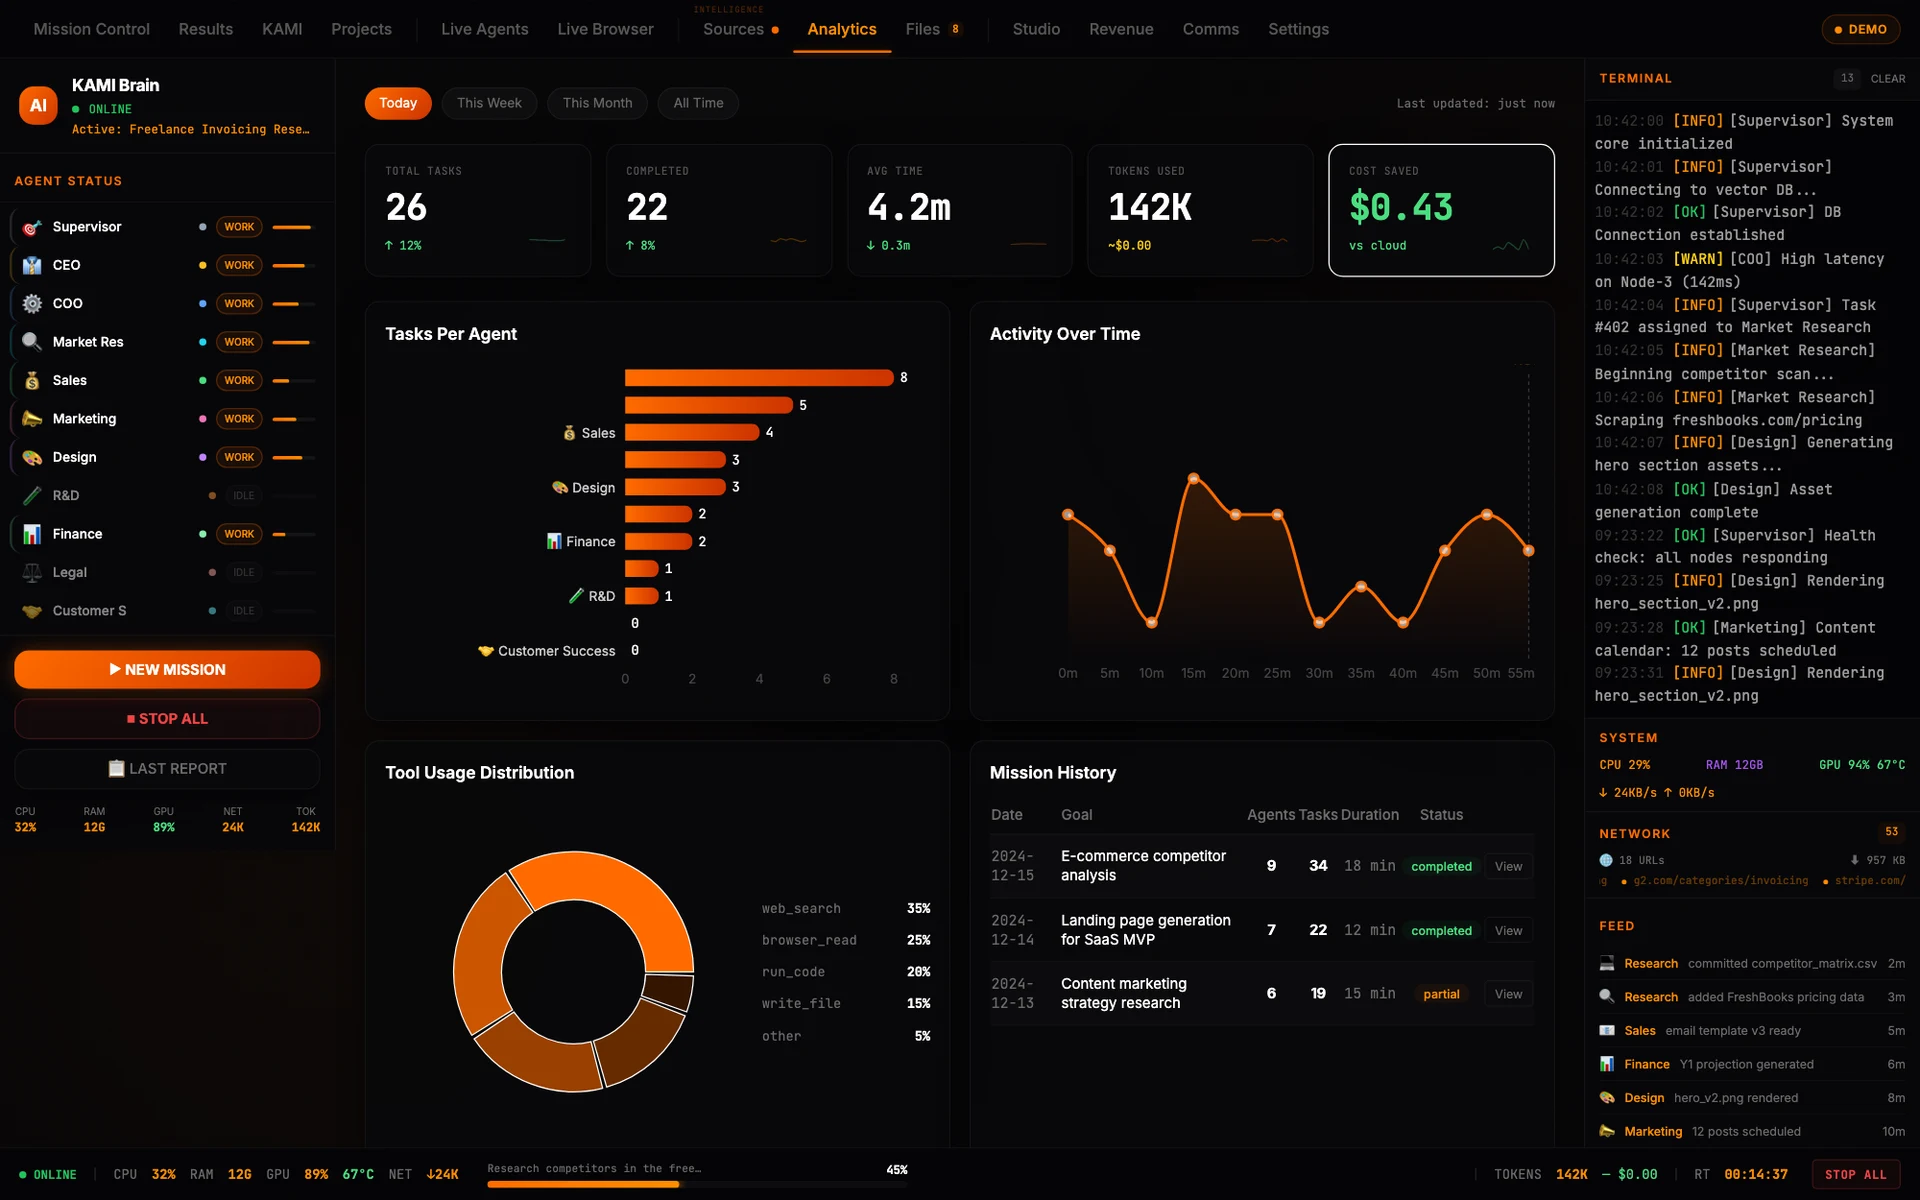
Task: Click the Design feed entry icon
Action: tap(1607, 1098)
